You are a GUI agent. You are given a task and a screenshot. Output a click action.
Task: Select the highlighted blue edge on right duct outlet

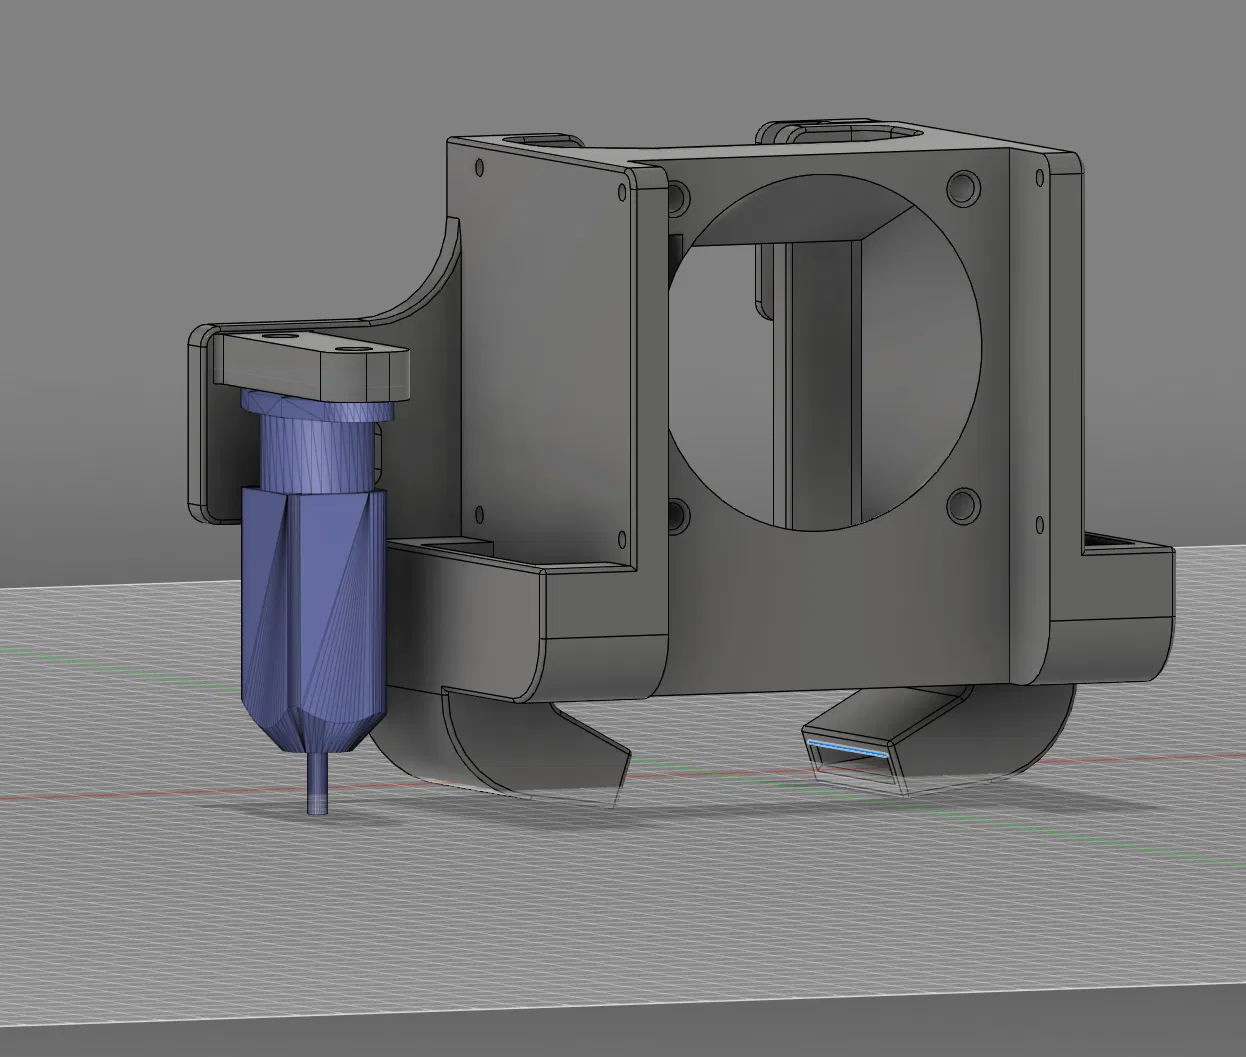click(x=847, y=748)
